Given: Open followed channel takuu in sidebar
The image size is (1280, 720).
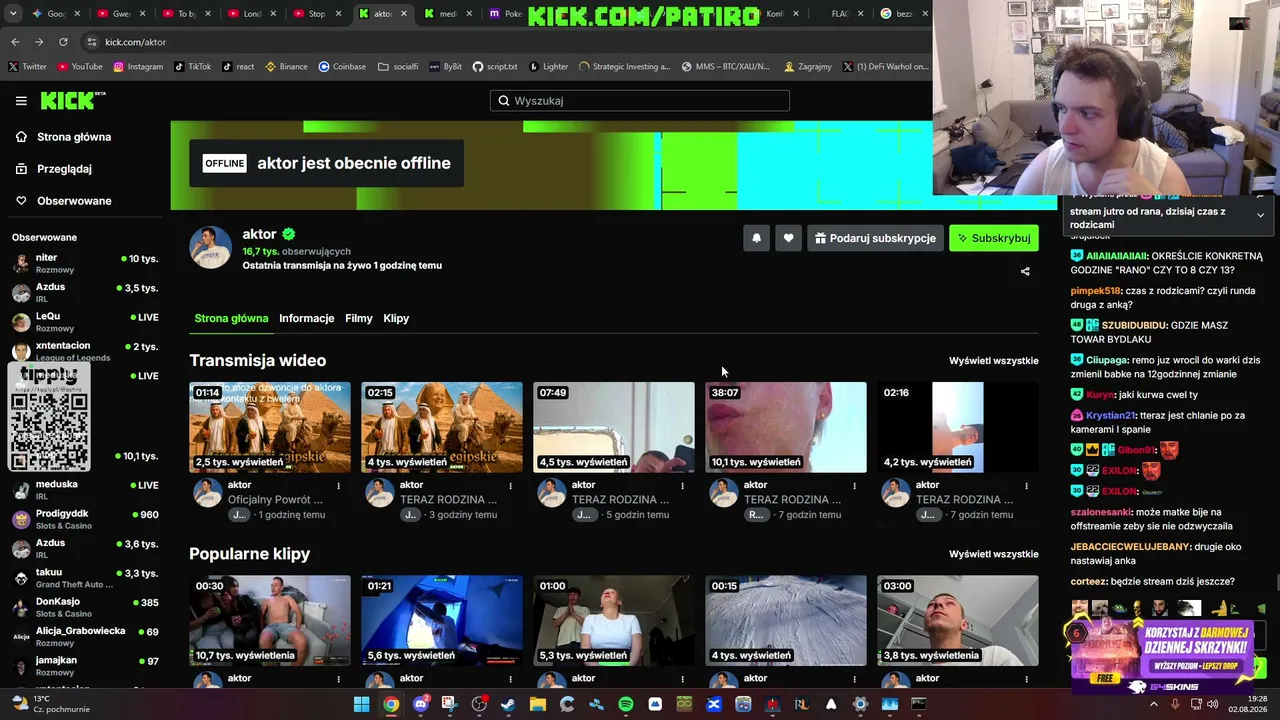Looking at the screenshot, I should tap(85, 577).
